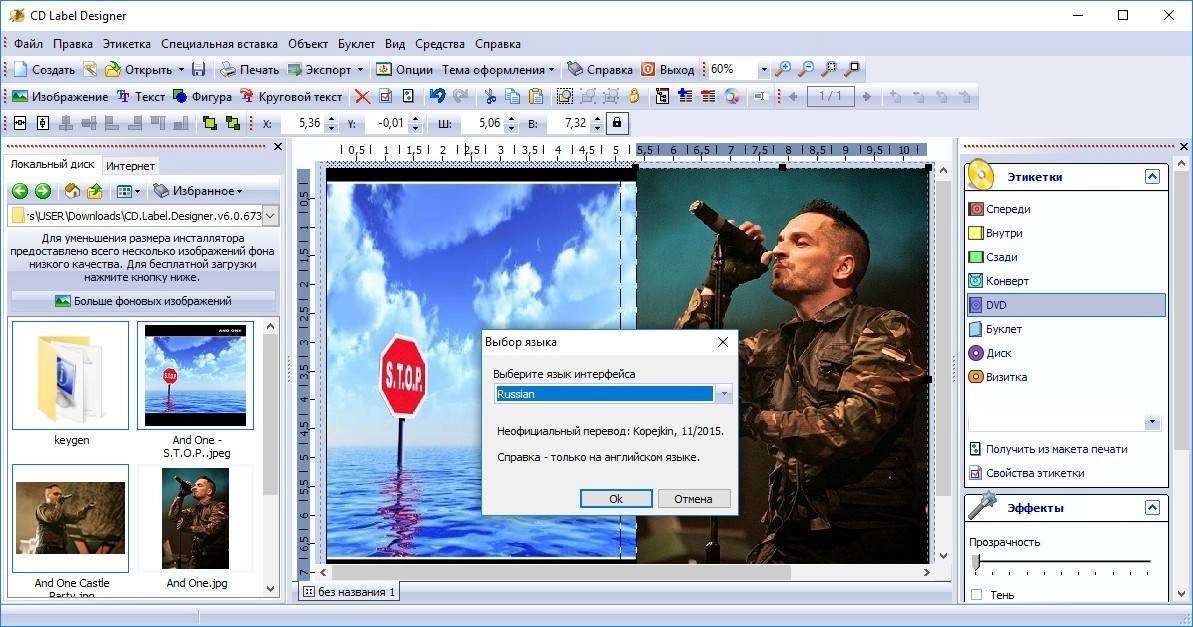
Task: Copy selection using the Copy icon
Action: [x=513, y=97]
